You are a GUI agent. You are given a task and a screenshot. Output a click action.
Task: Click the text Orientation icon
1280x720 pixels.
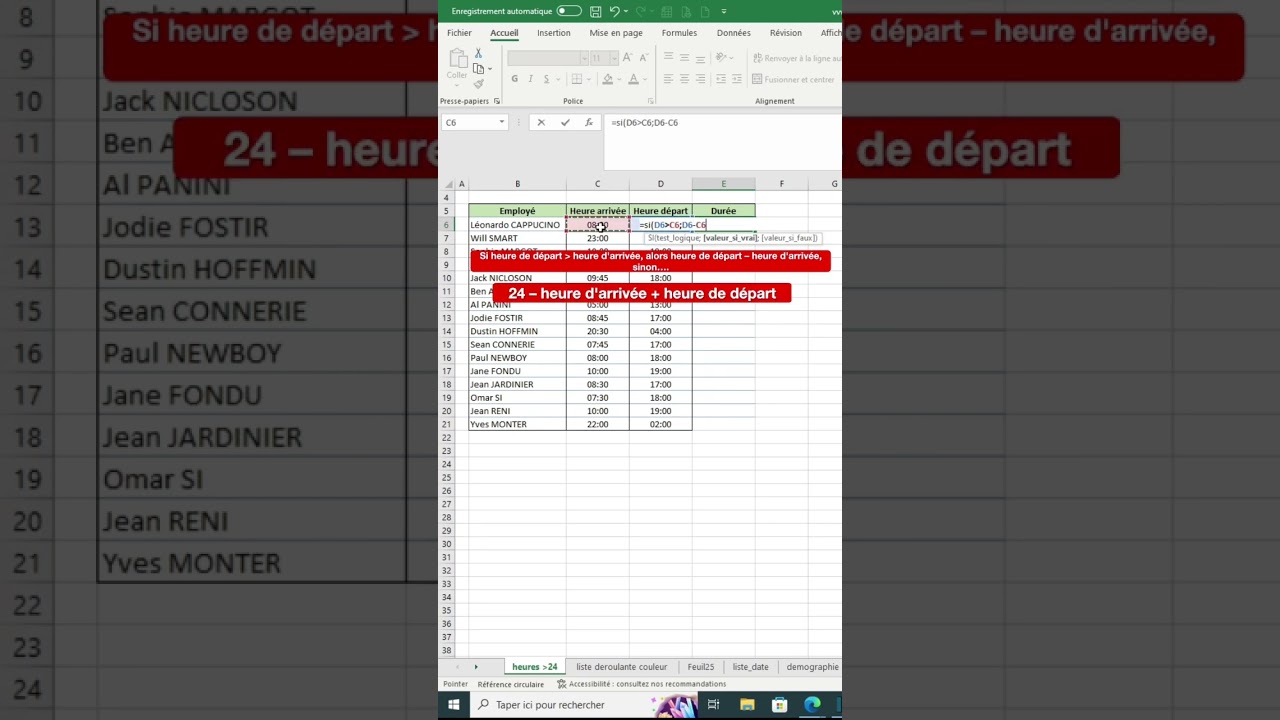coord(722,58)
